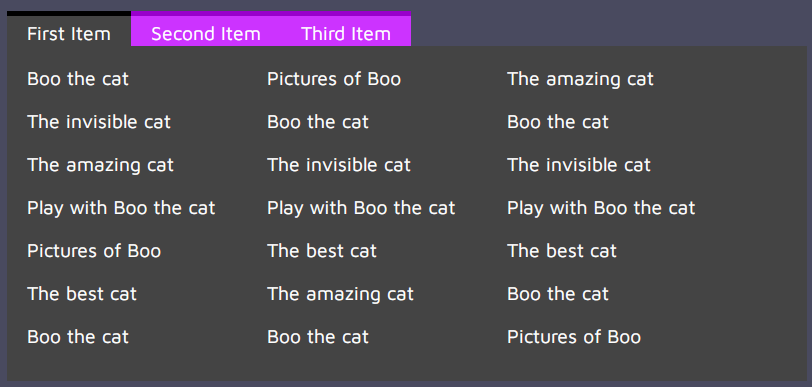Image resolution: width=812 pixels, height=387 pixels.
Task: Open Play with Boo the cat in first column
Action: 121,208
